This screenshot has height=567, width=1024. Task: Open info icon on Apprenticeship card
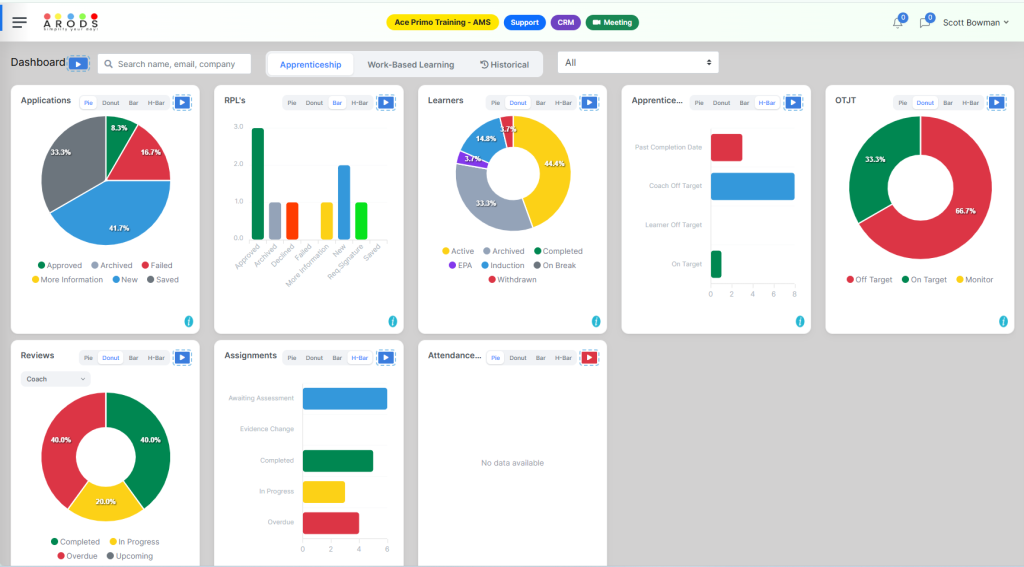pyautogui.click(x=799, y=321)
